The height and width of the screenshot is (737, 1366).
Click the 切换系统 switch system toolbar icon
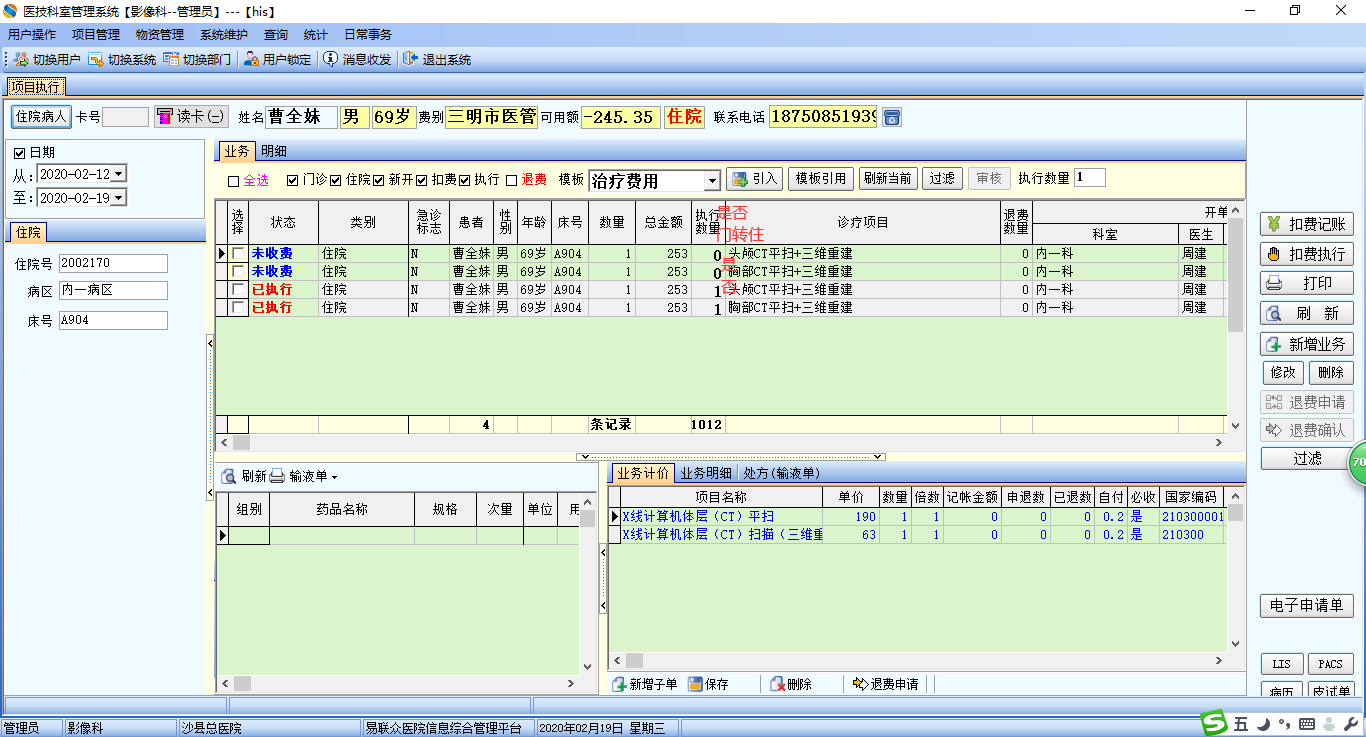point(96,60)
